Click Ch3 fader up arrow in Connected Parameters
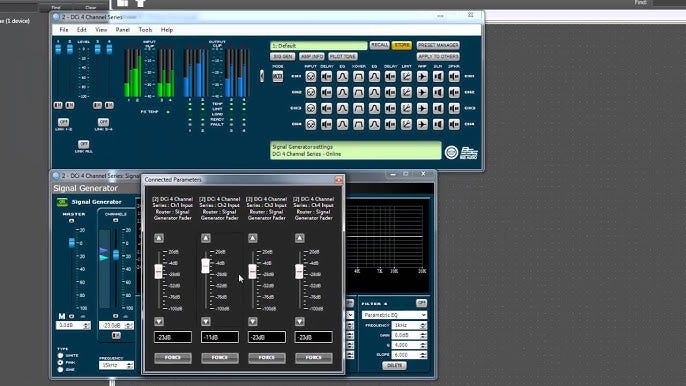The width and height of the screenshot is (686, 386). 252,238
